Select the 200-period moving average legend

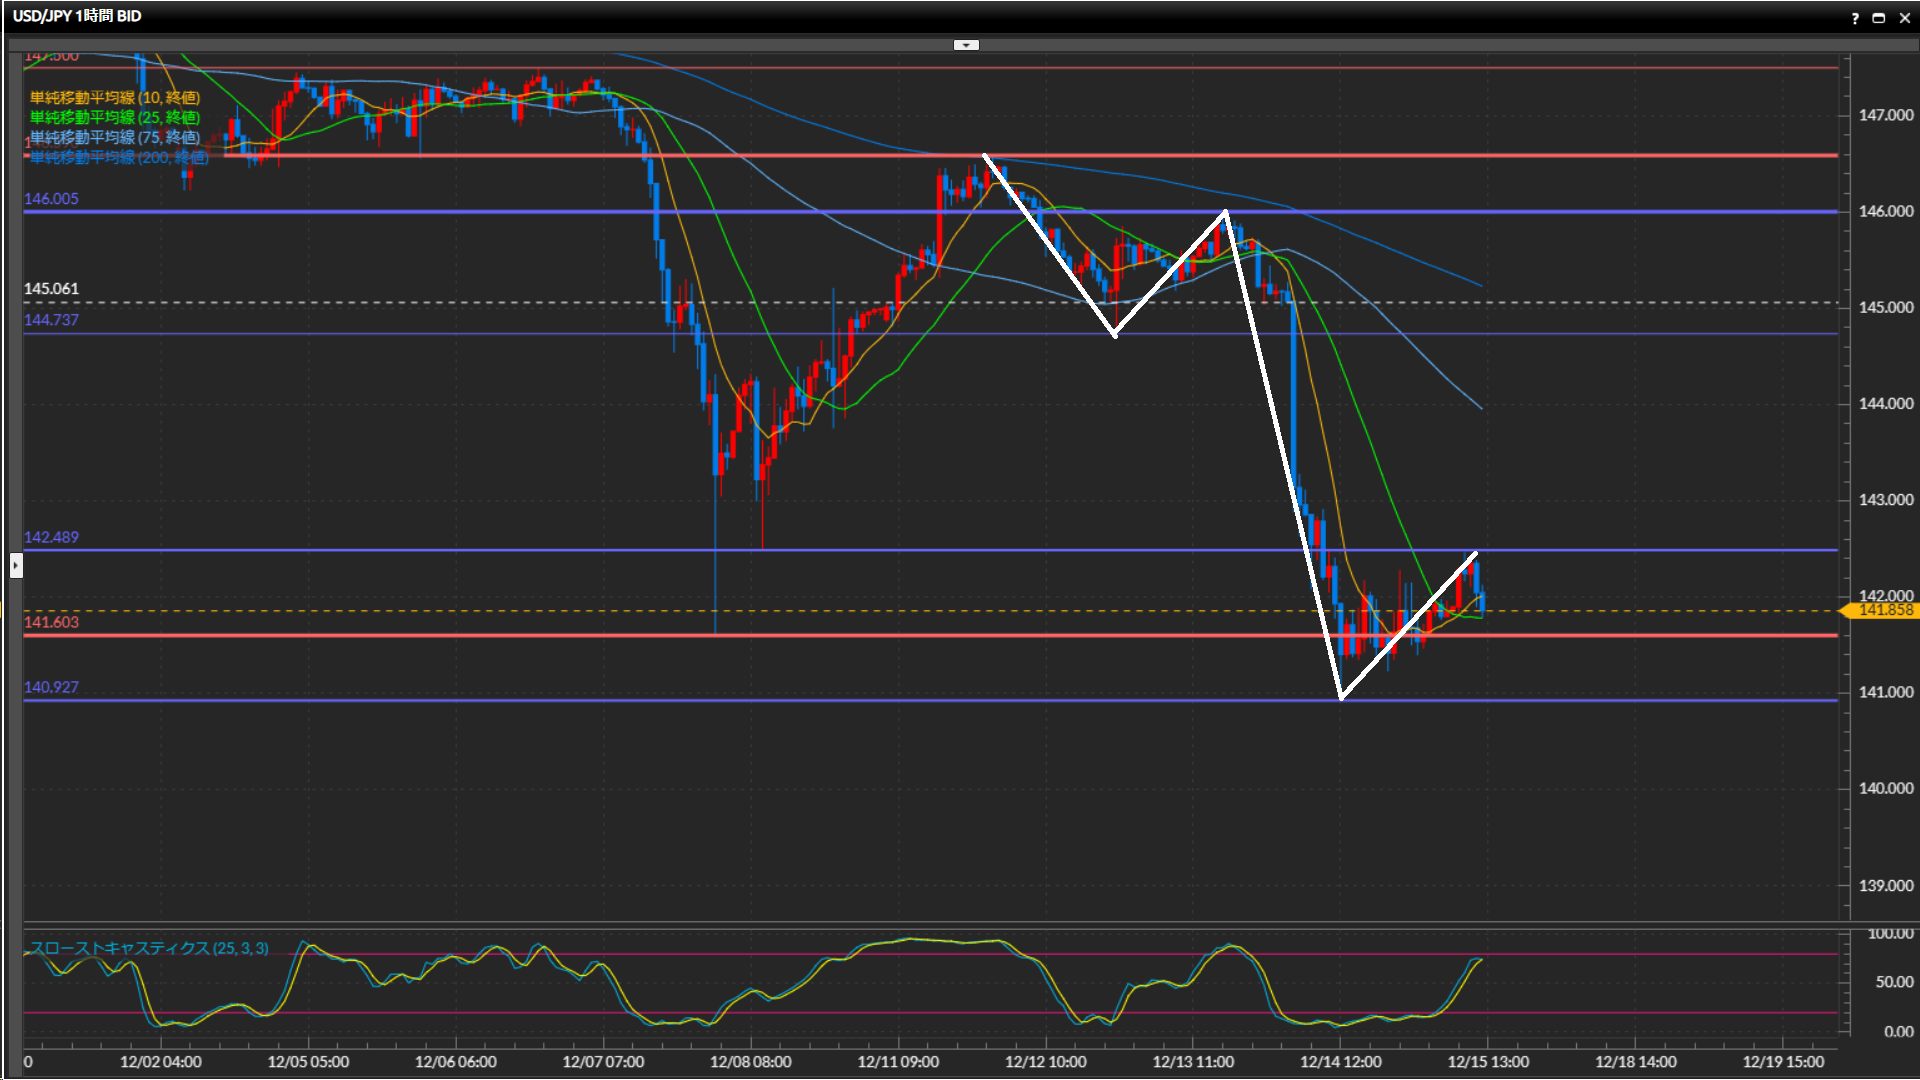point(120,157)
